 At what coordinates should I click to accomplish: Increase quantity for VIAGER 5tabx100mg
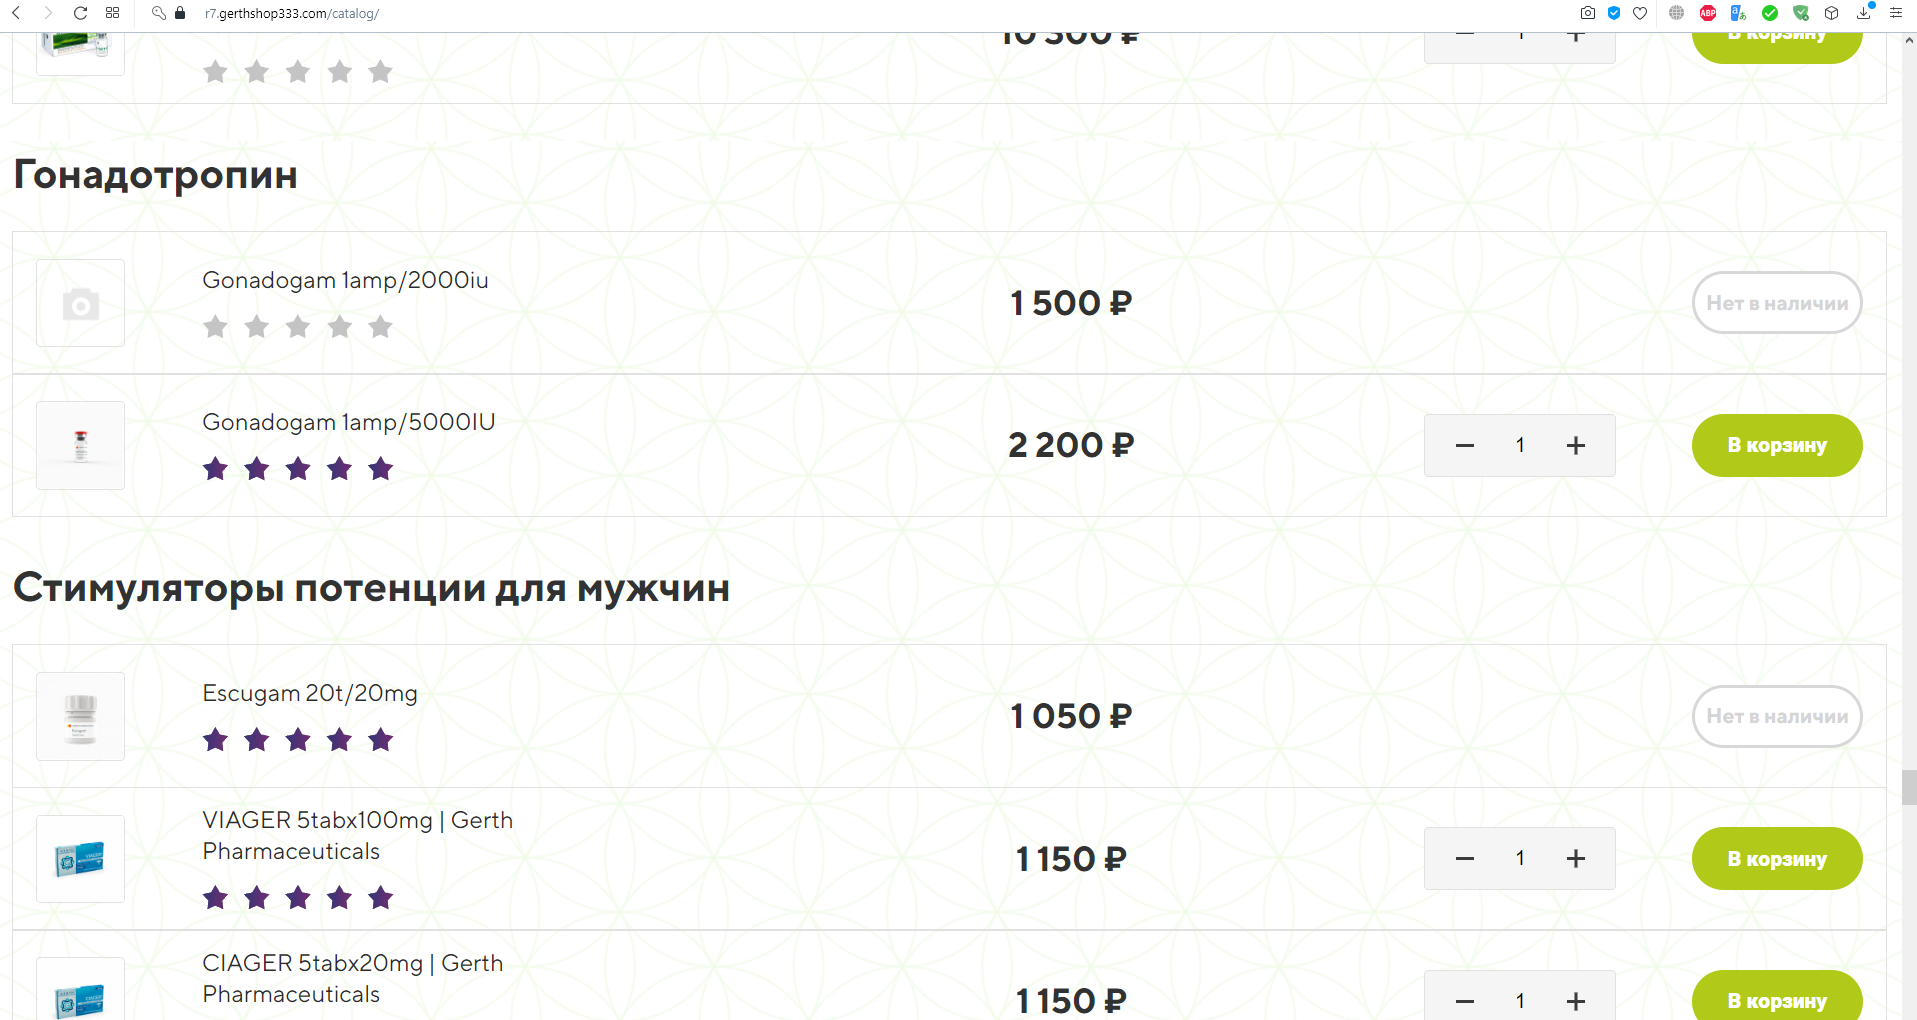click(x=1576, y=858)
